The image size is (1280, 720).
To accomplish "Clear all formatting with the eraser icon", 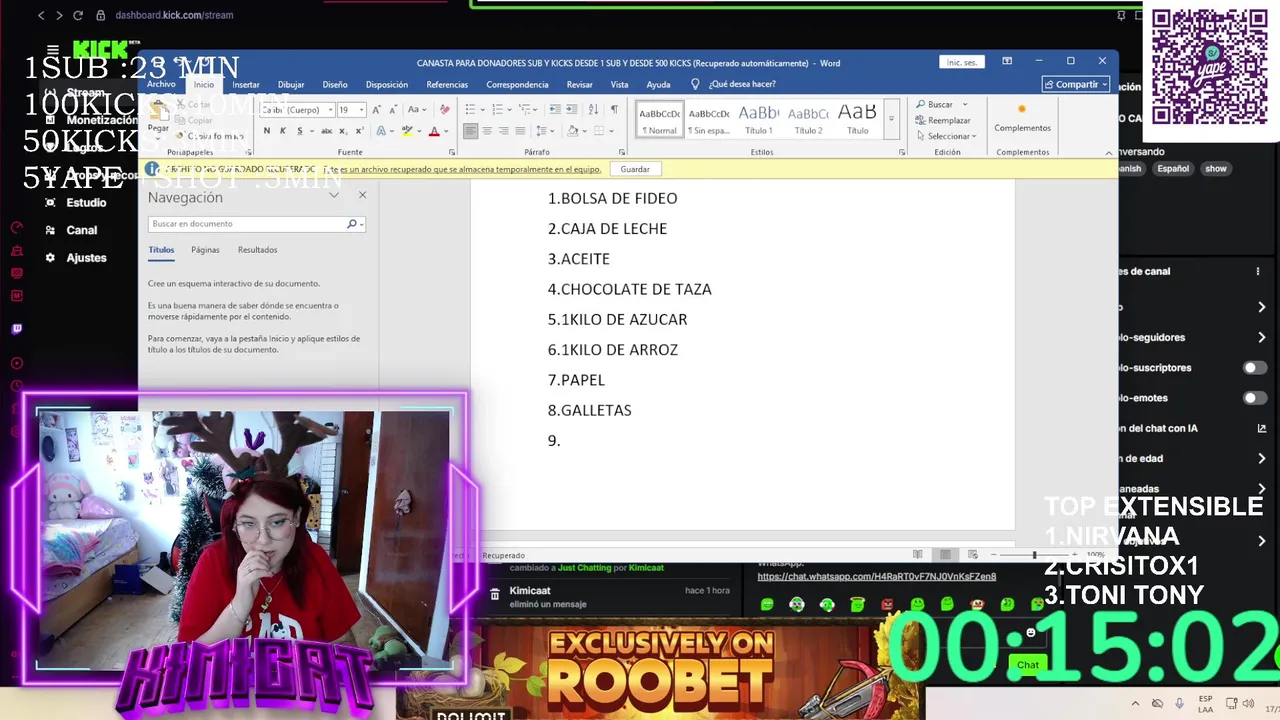I will click(x=445, y=110).
